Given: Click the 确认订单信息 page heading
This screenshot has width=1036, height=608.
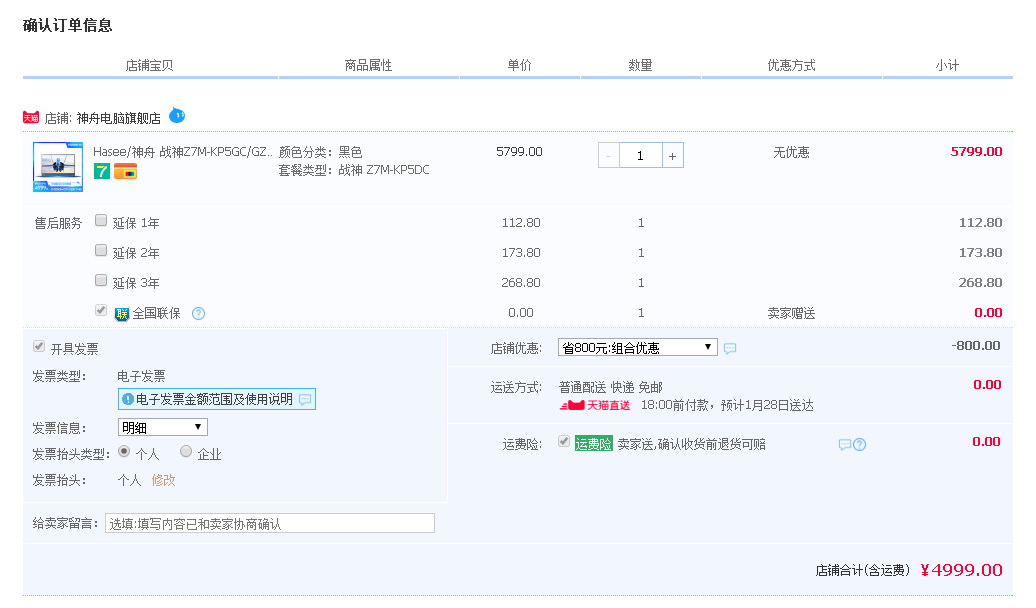Looking at the screenshot, I should point(67,25).
